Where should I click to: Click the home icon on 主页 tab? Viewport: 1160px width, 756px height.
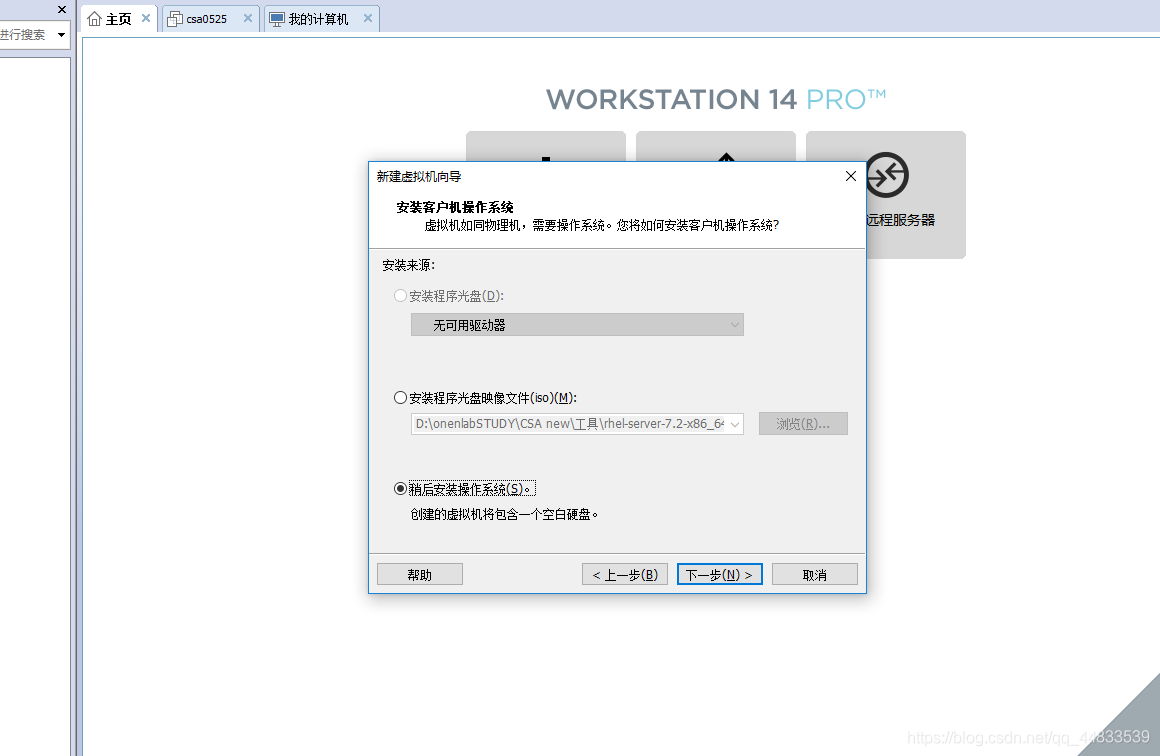(x=94, y=18)
